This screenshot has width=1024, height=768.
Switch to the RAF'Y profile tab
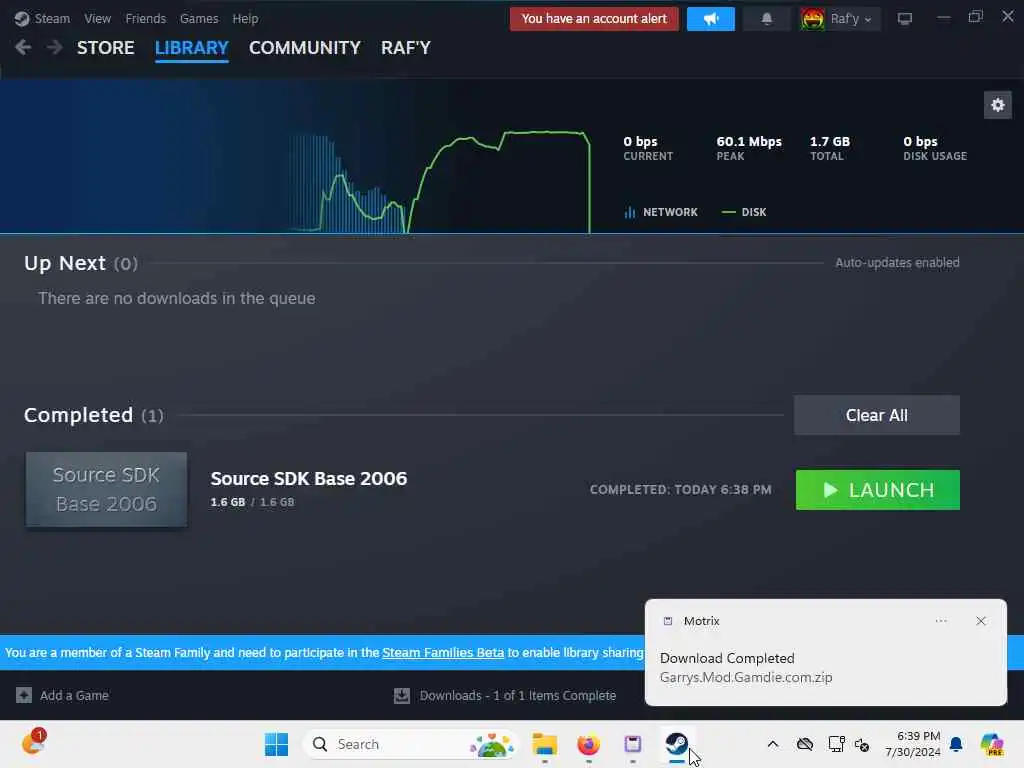point(406,48)
